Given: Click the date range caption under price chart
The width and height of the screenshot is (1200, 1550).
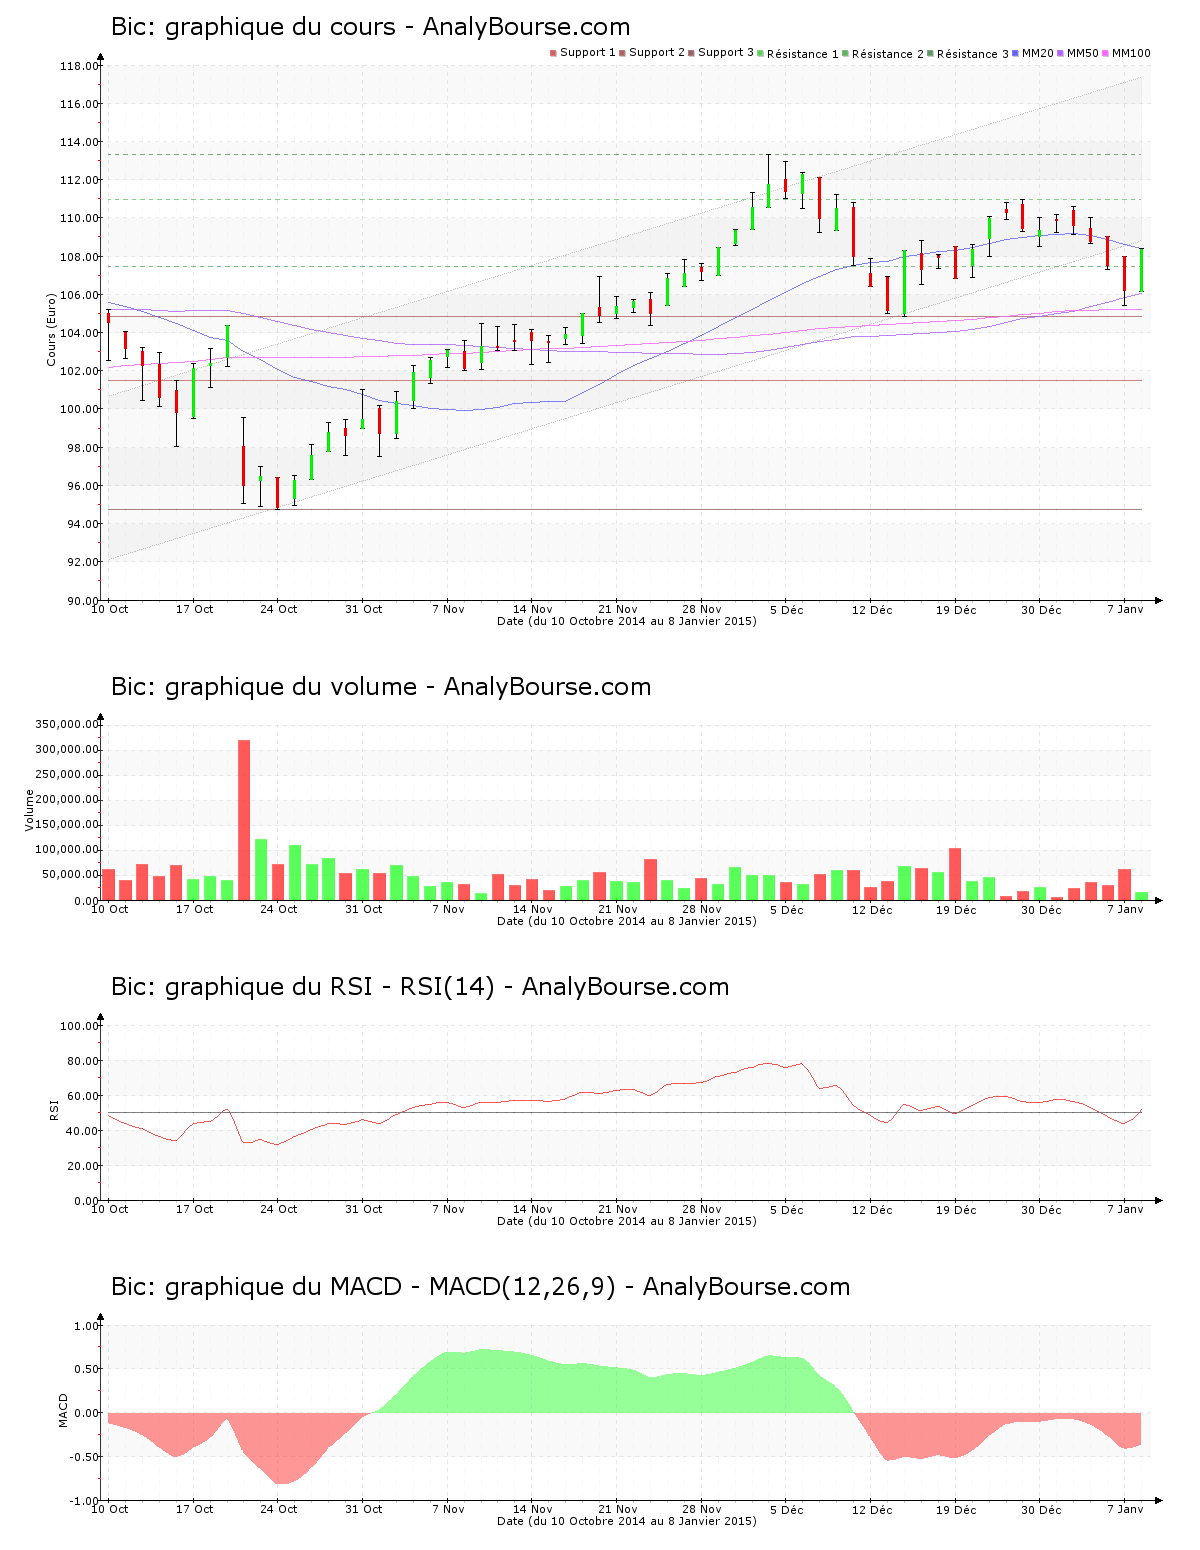Looking at the screenshot, I should tap(627, 621).
